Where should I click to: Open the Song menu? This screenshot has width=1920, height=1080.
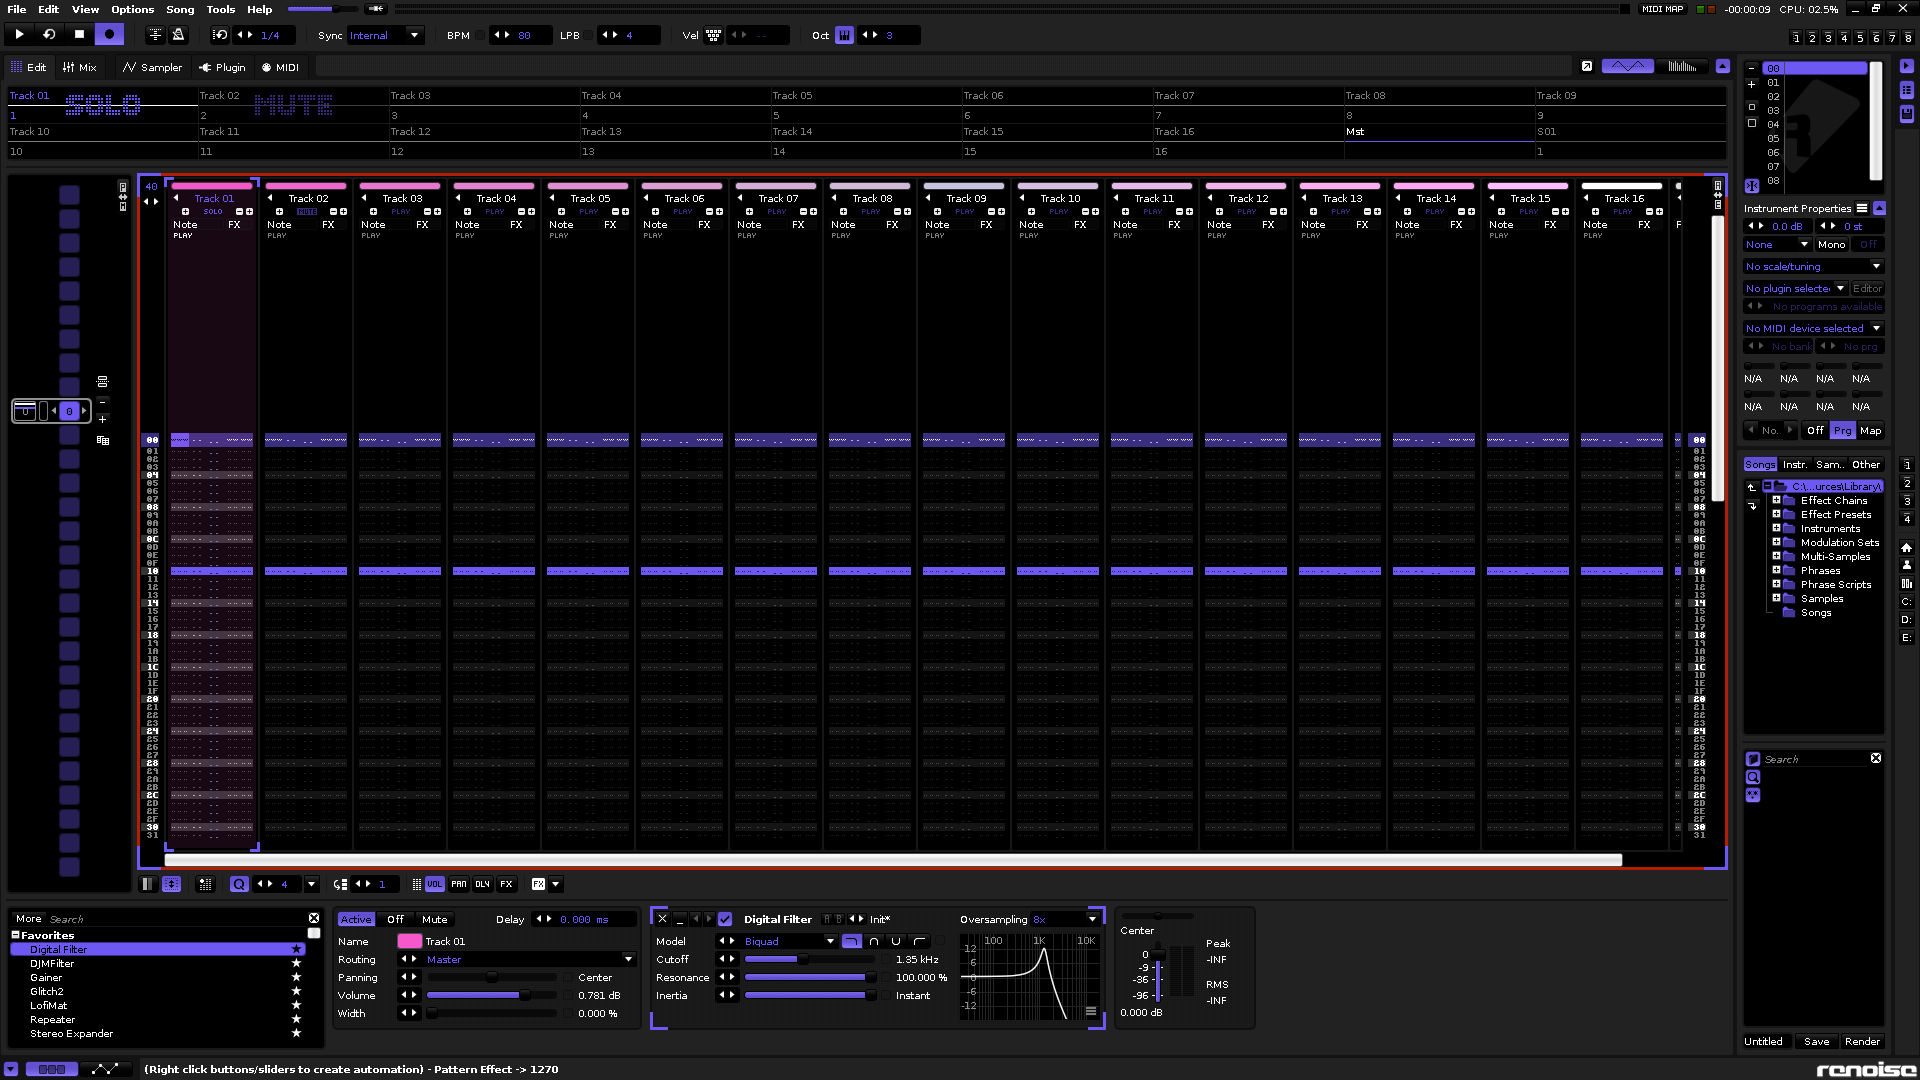180,9
